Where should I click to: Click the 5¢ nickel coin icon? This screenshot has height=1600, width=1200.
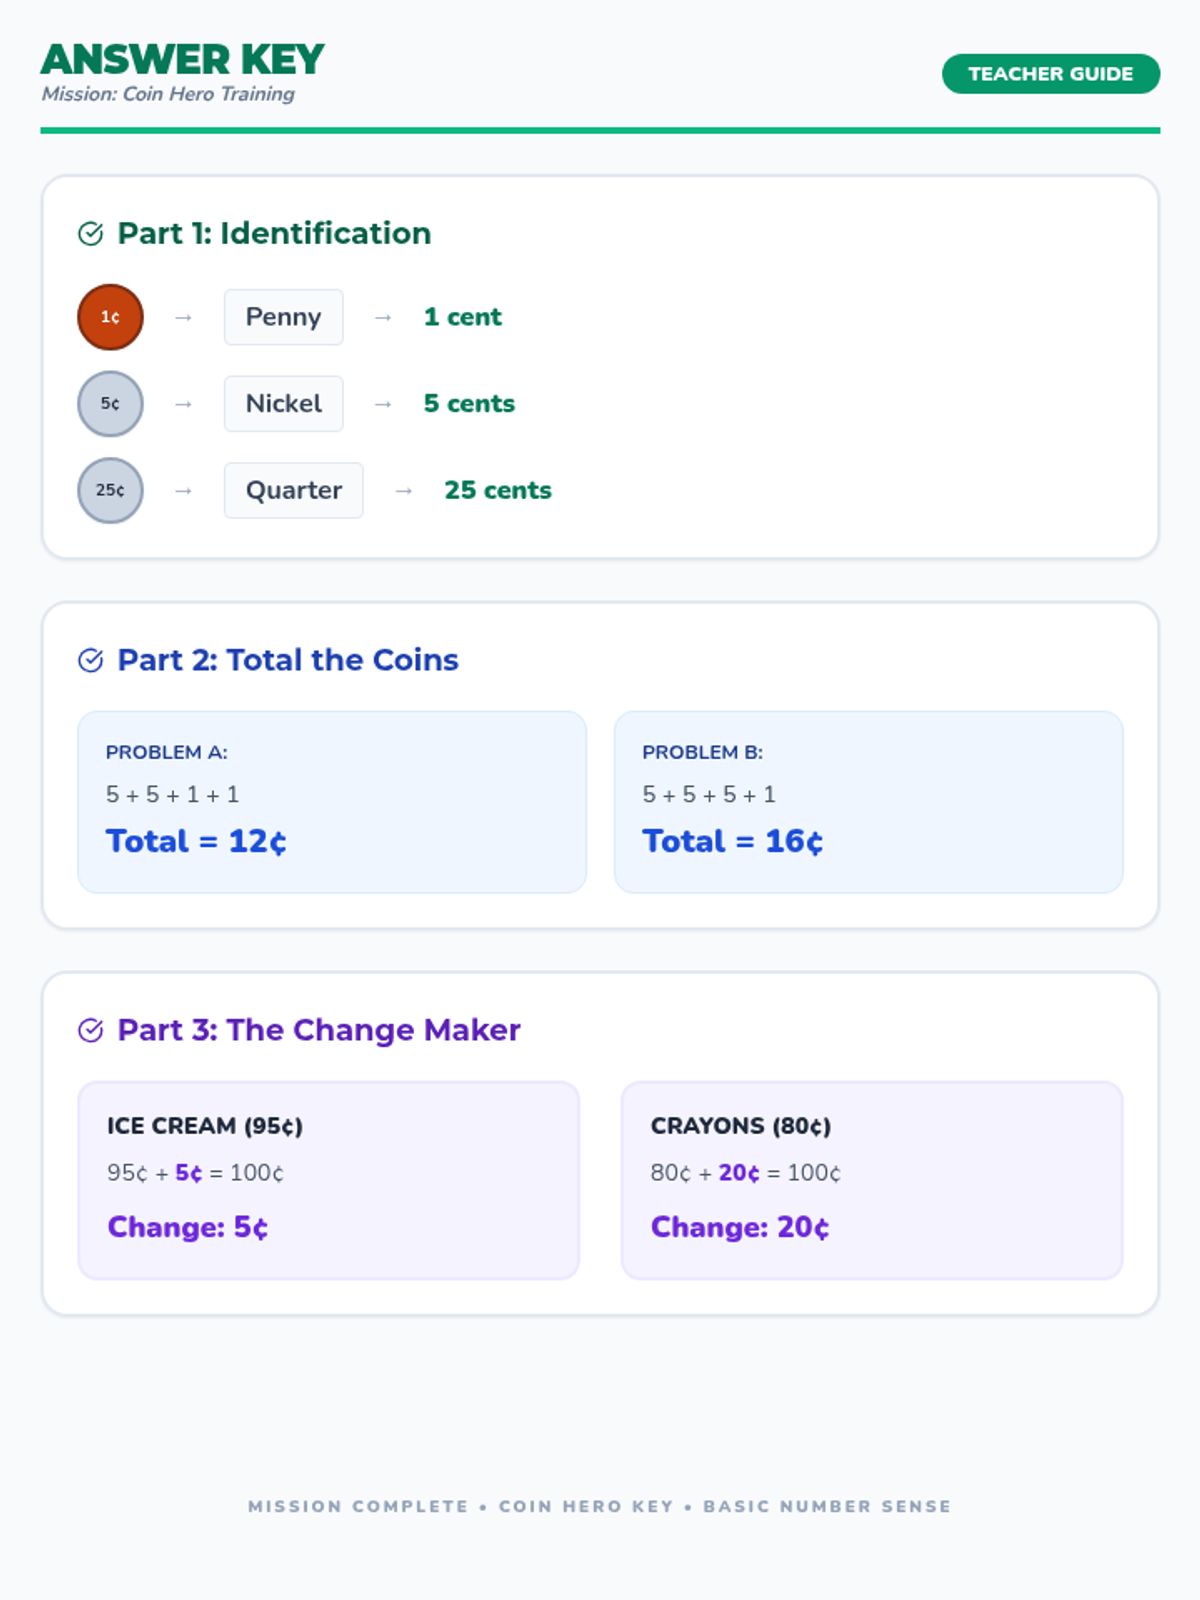(x=110, y=404)
